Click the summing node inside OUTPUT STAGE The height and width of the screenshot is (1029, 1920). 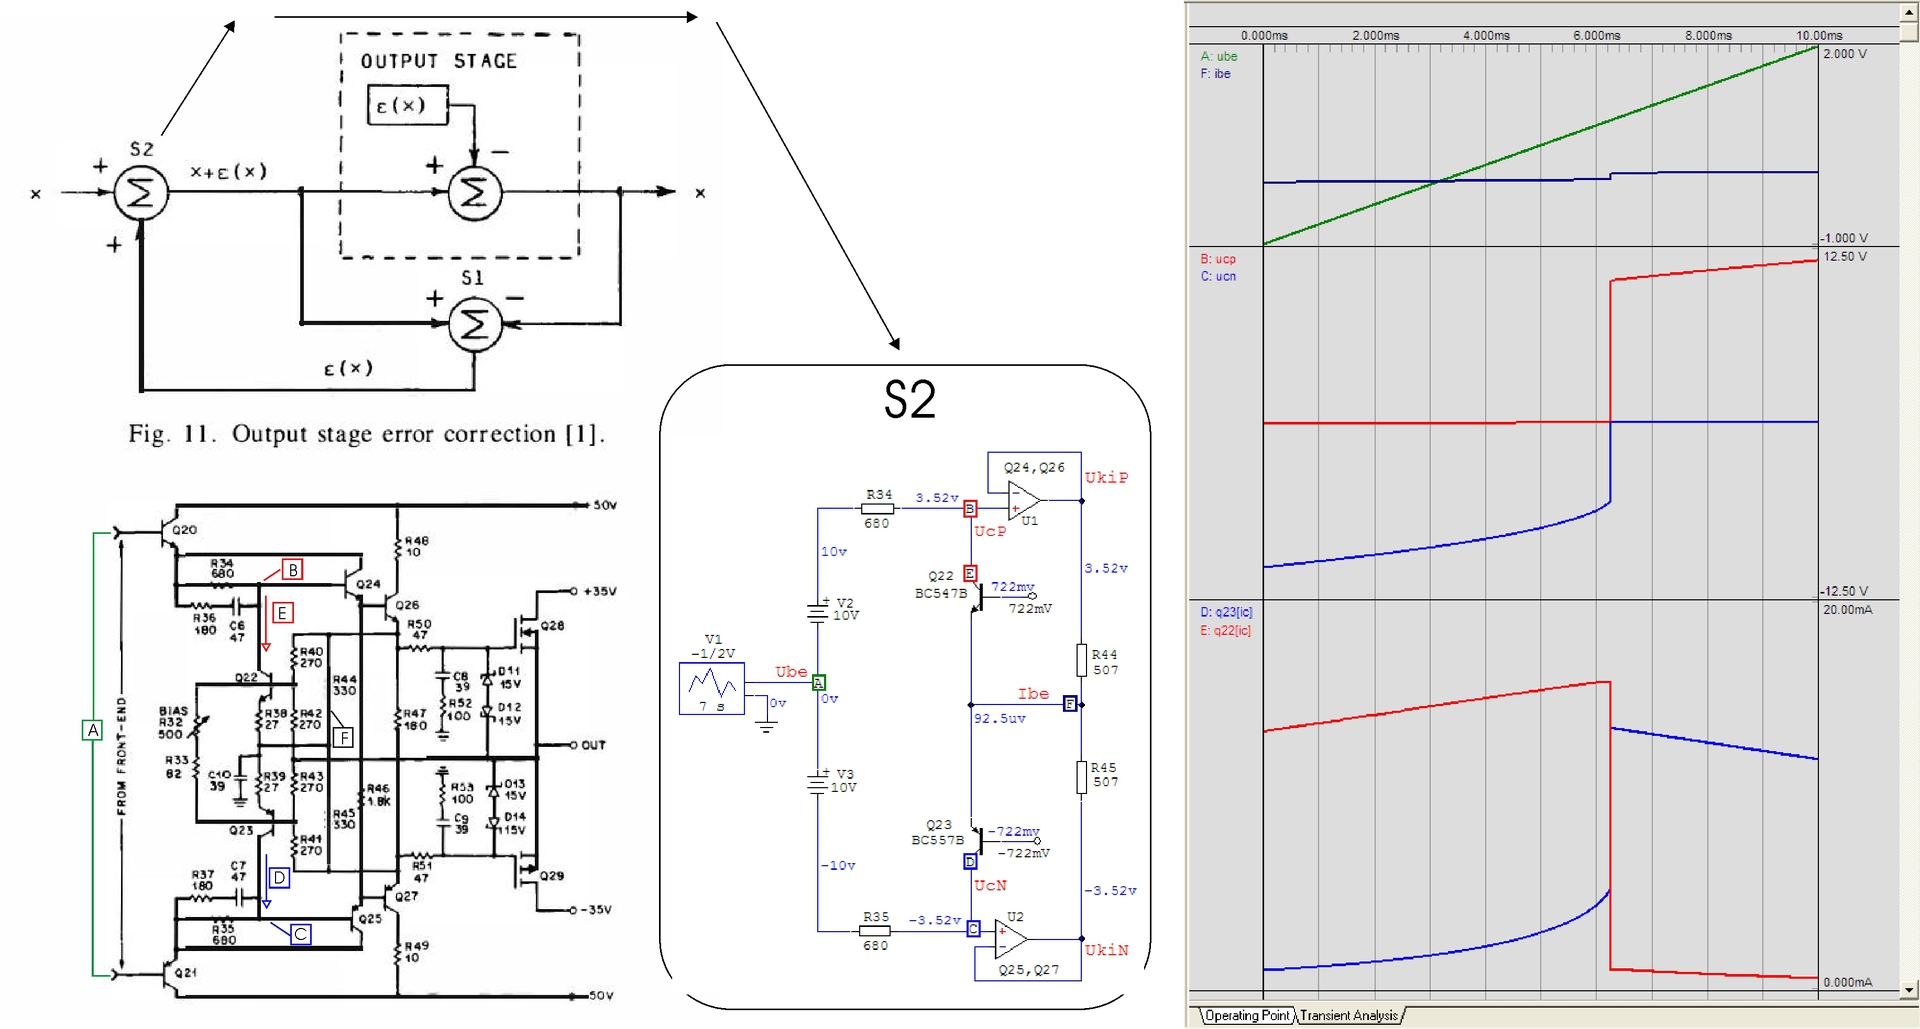[x=474, y=192]
